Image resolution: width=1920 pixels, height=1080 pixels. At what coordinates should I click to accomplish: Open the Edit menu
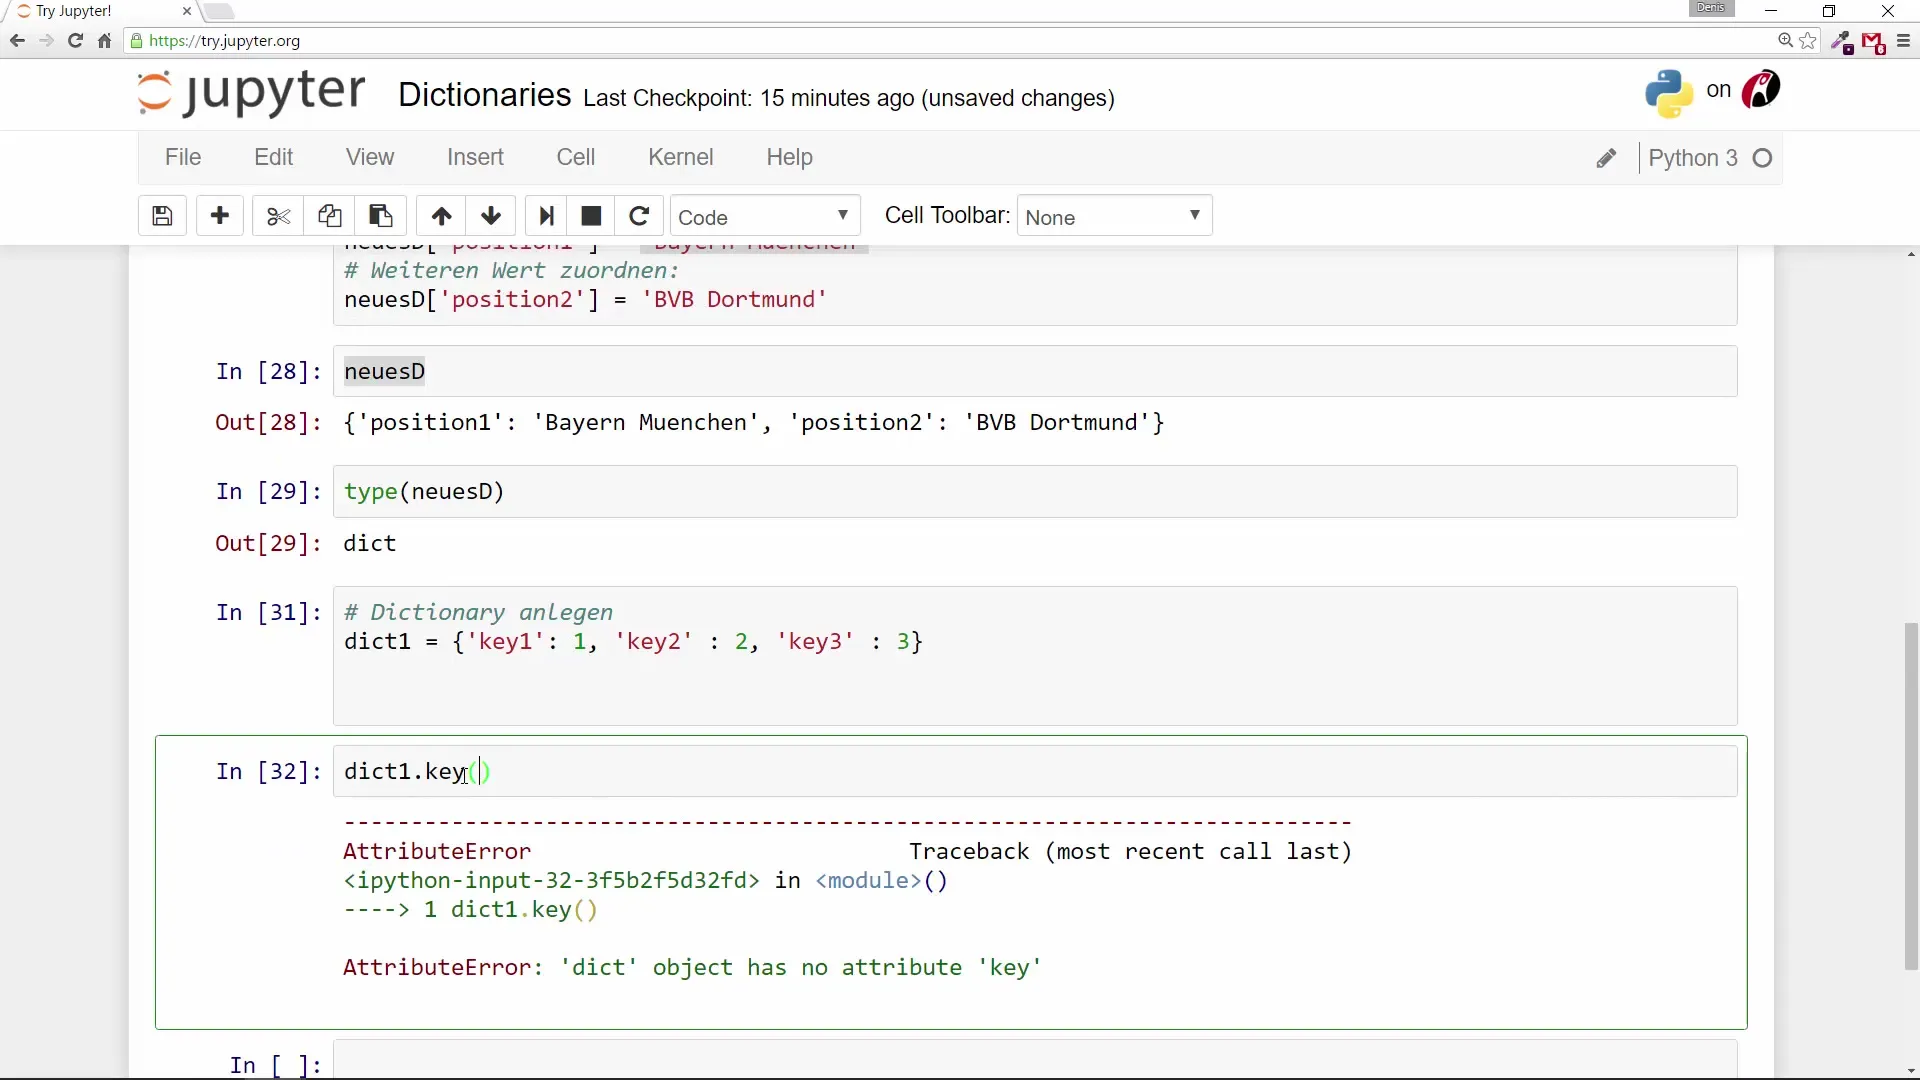click(273, 157)
